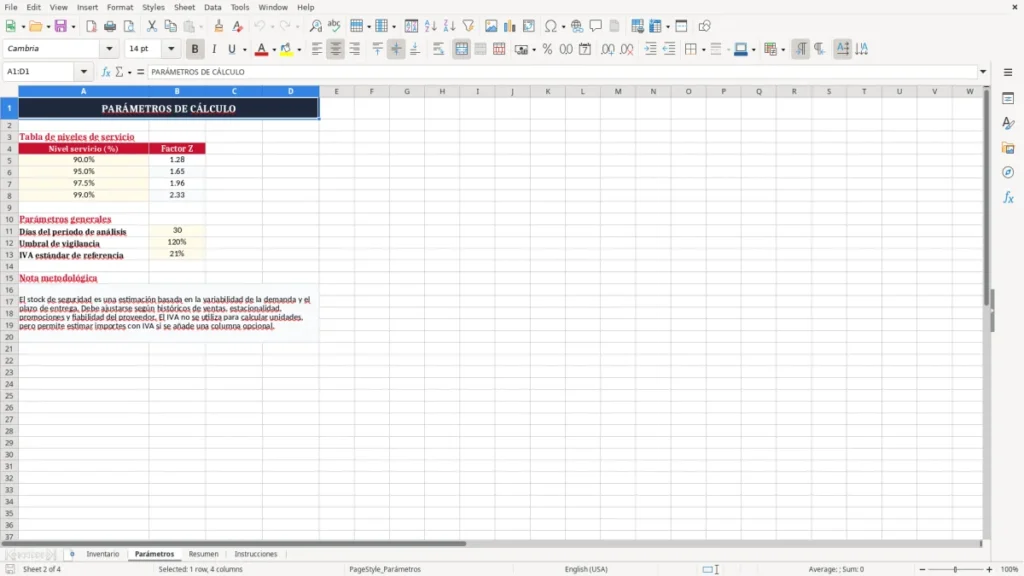Toggle Align Left button
This screenshot has width=1024, height=576.
[x=317, y=49]
